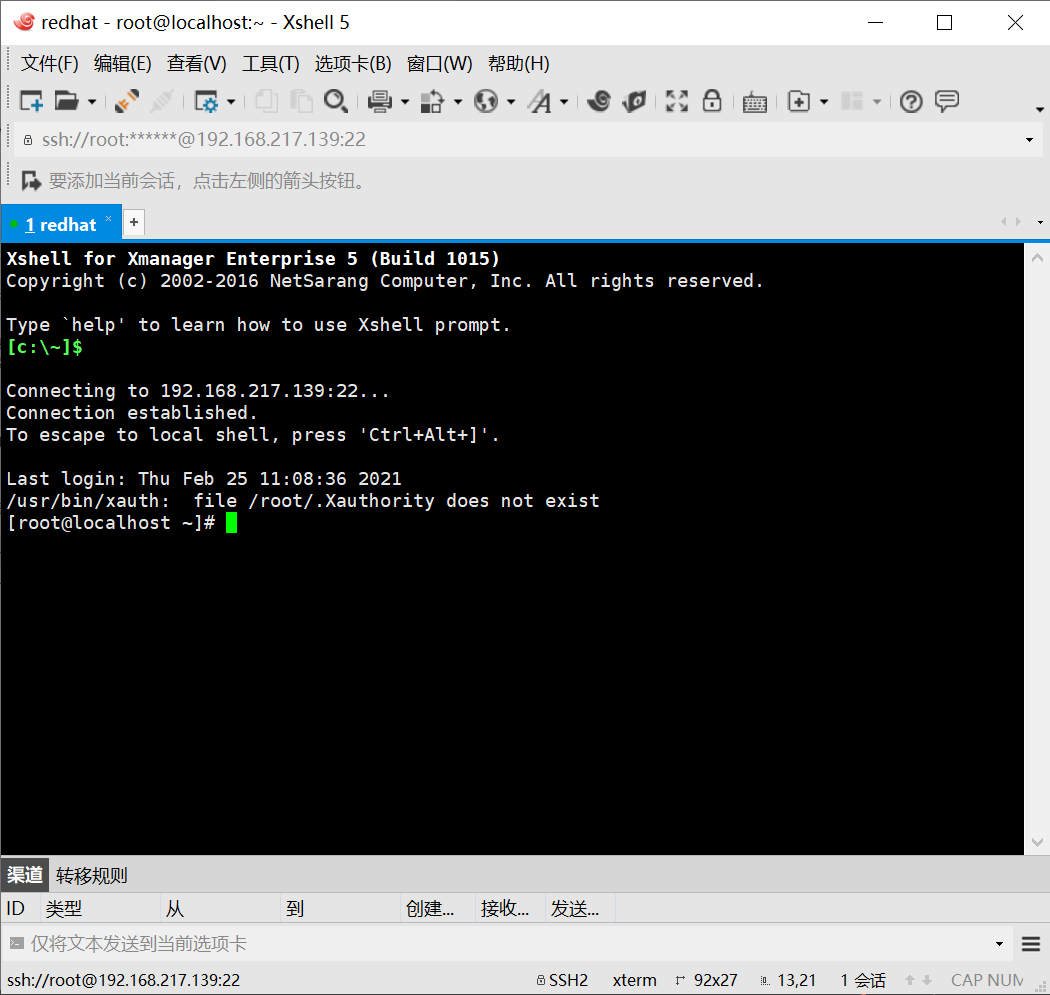Click the Open session folder icon

[x=66, y=102]
